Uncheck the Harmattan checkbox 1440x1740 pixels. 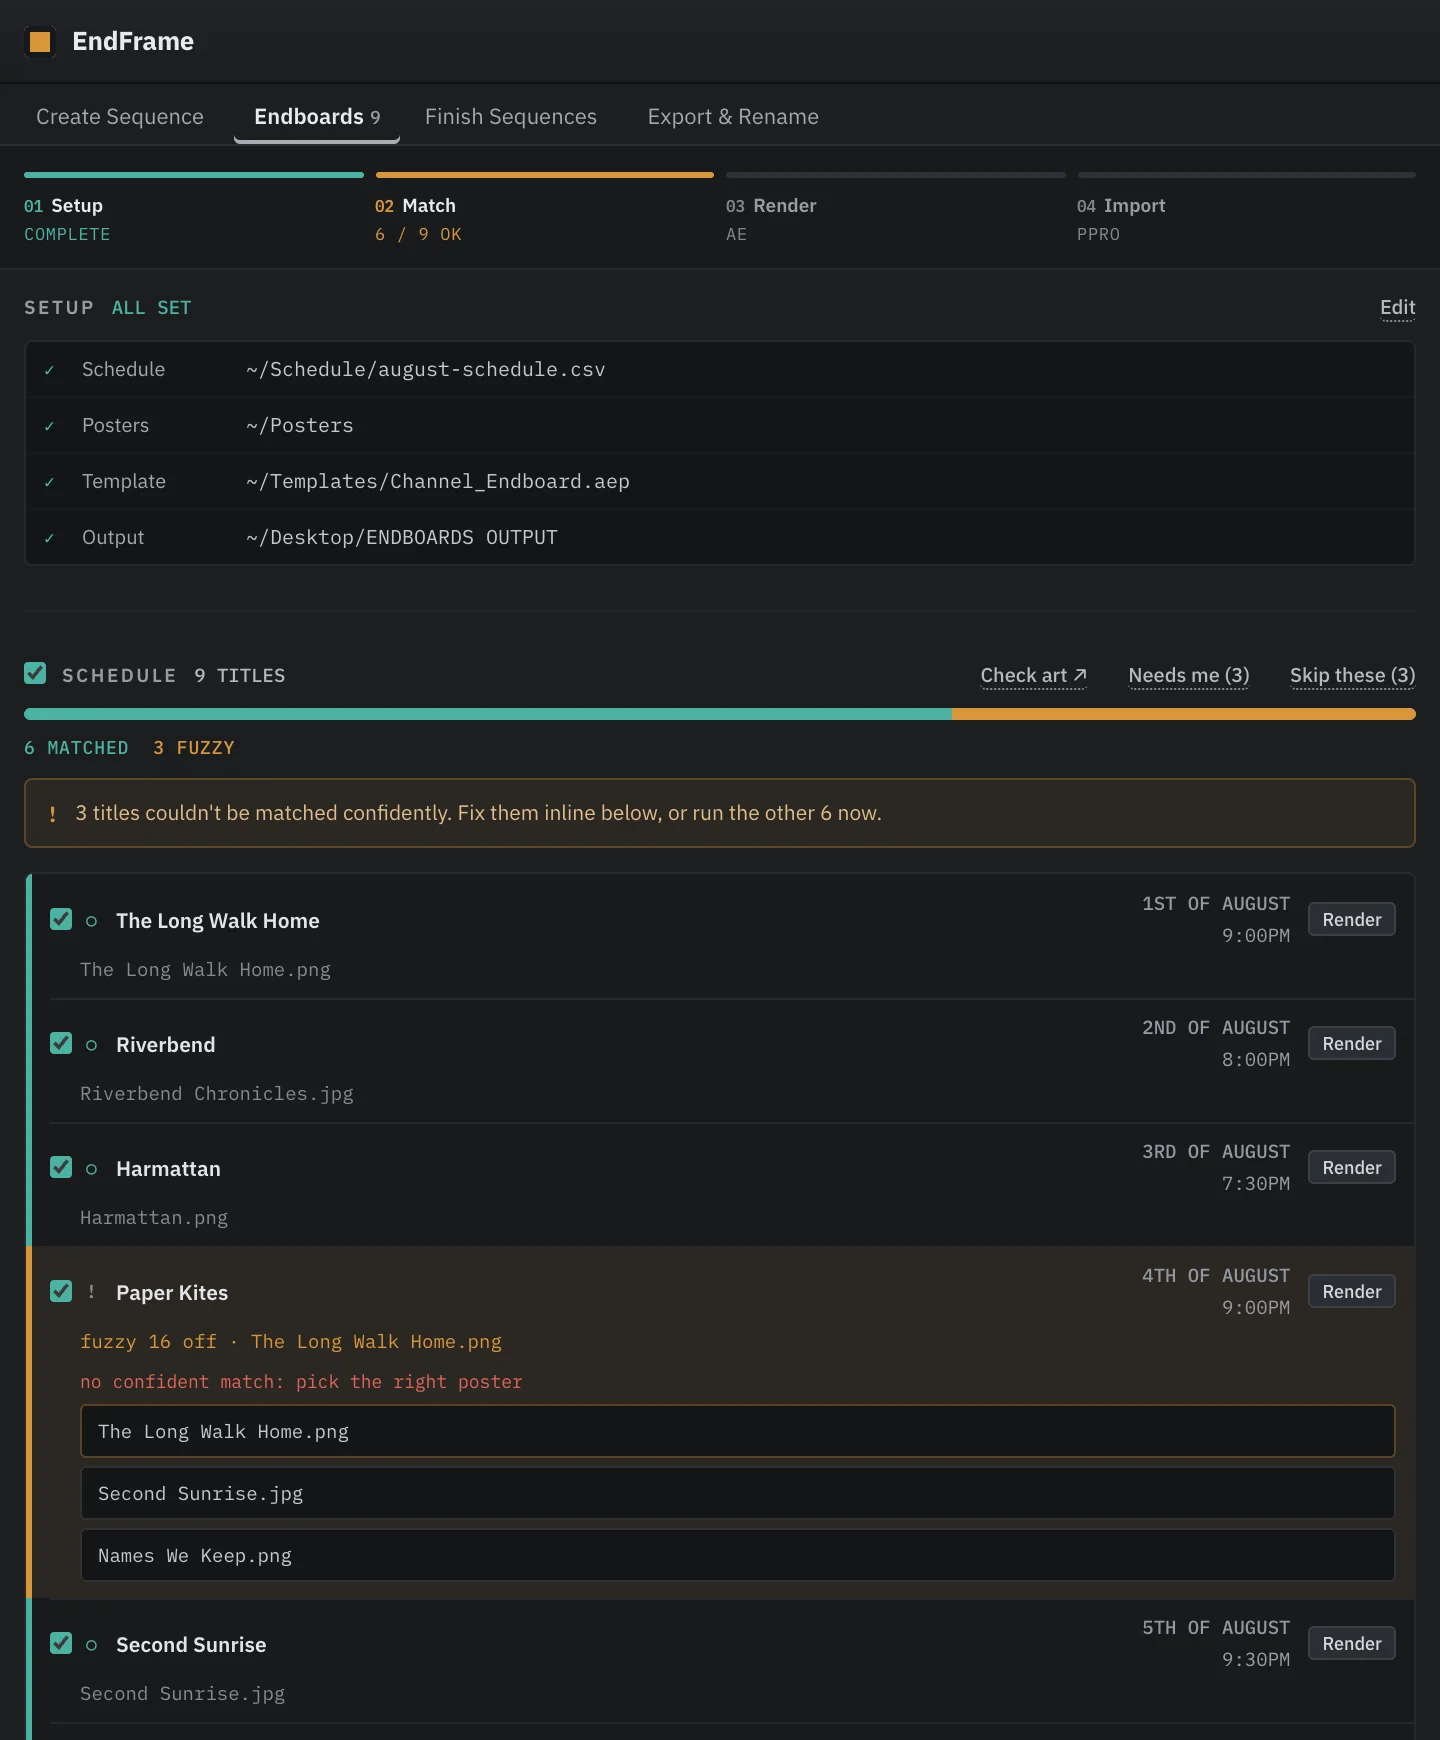61,1167
